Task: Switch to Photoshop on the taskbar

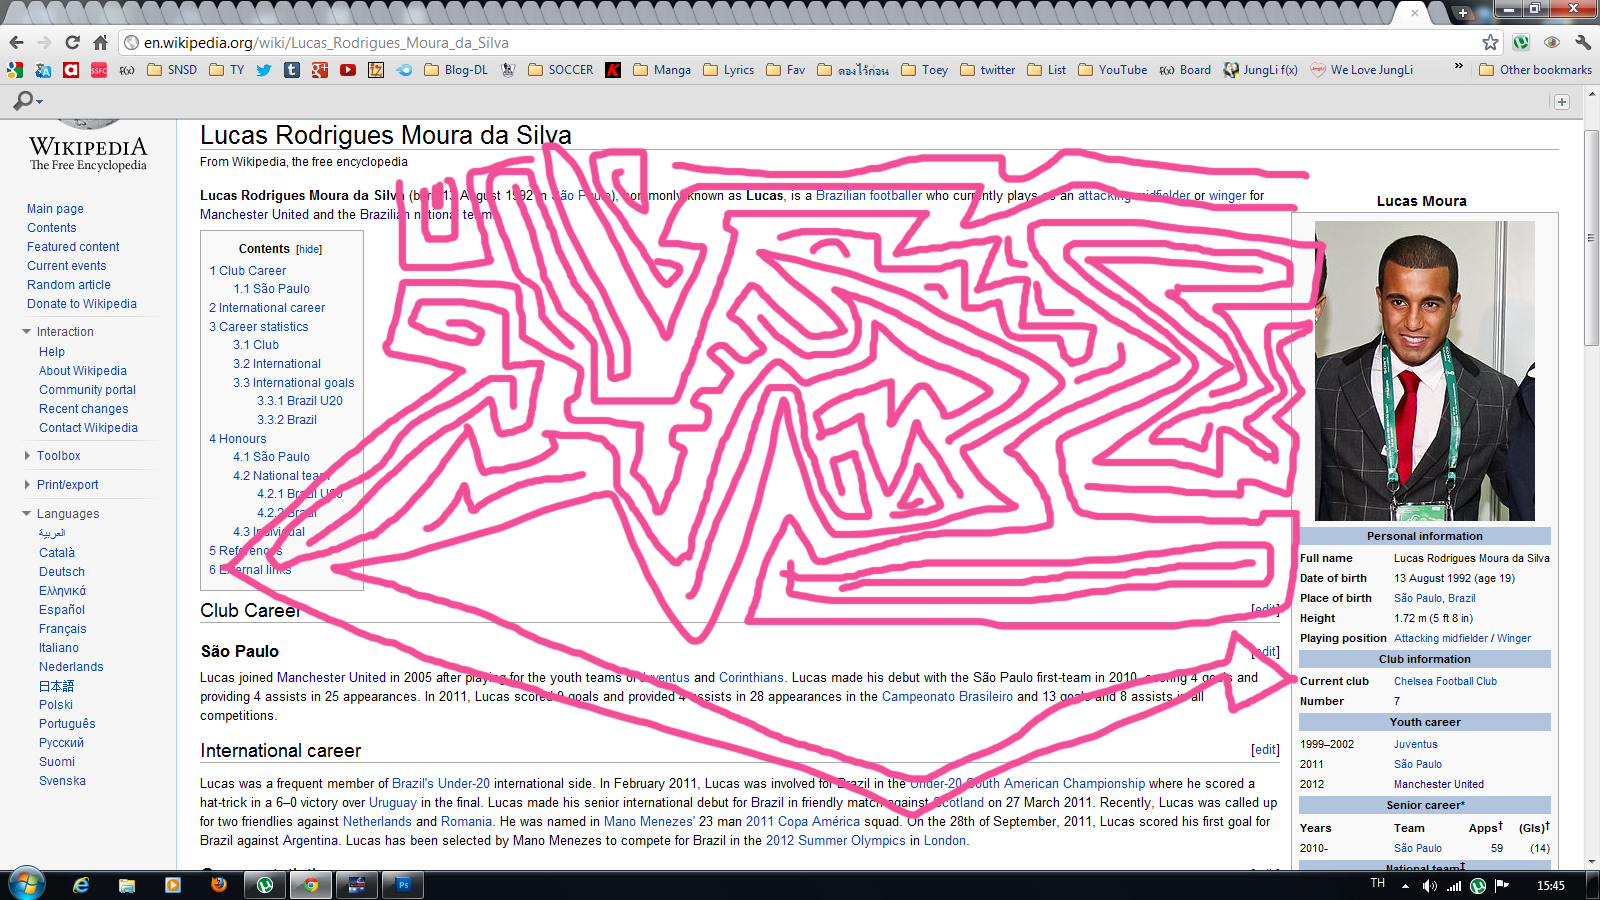Action: [x=403, y=885]
